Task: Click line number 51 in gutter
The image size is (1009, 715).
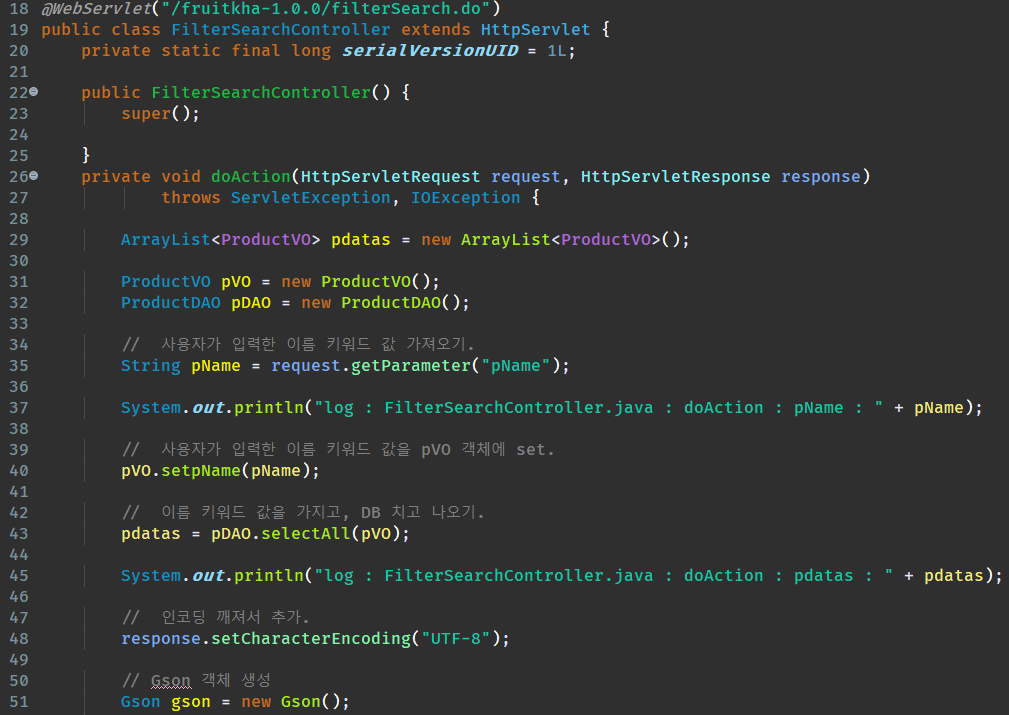Action: click(19, 701)
